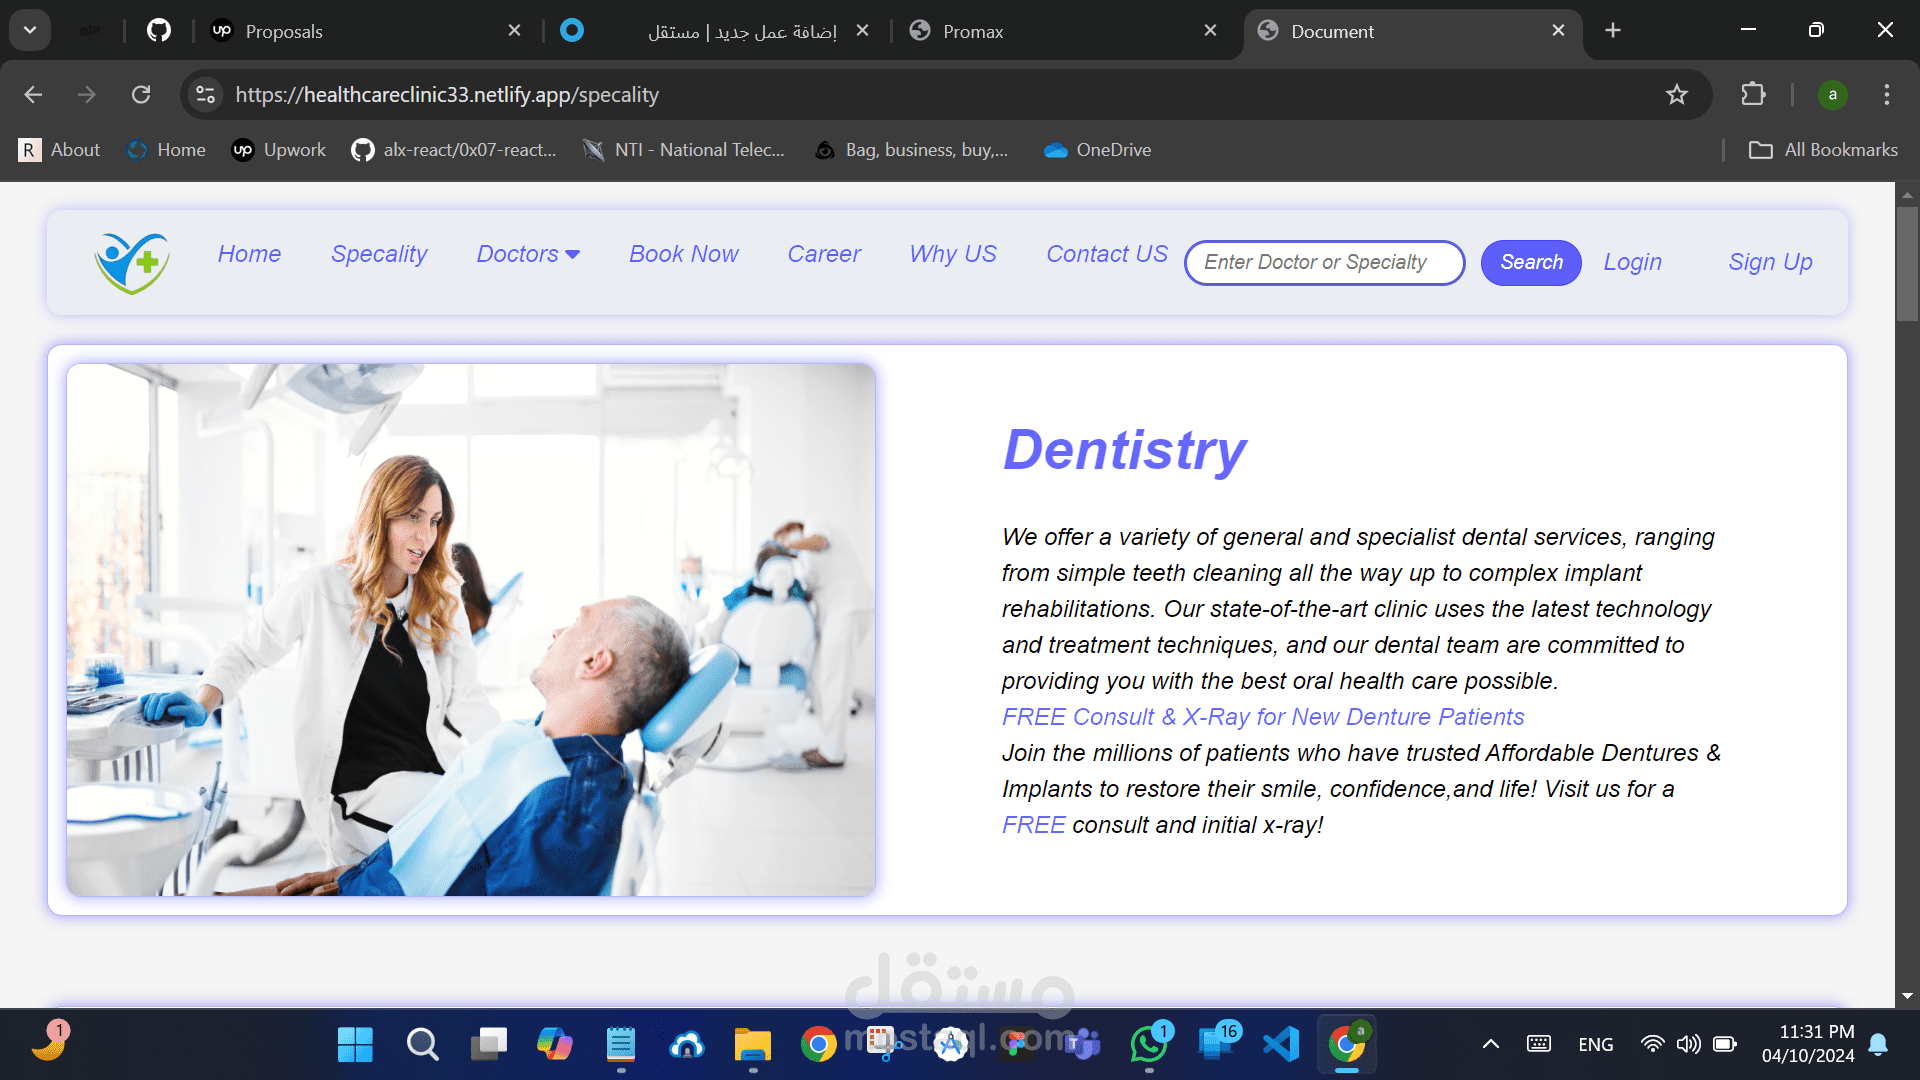The image size is (1920, 1080).
Task: Switch to the Arabic Mostaql tab
Action: coord(715,31)
